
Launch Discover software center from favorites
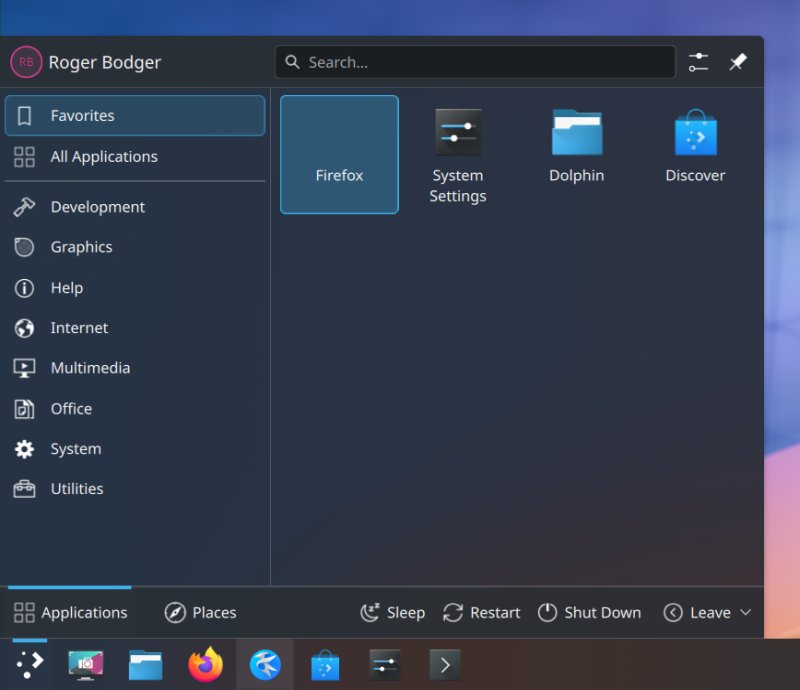point(694,140)
